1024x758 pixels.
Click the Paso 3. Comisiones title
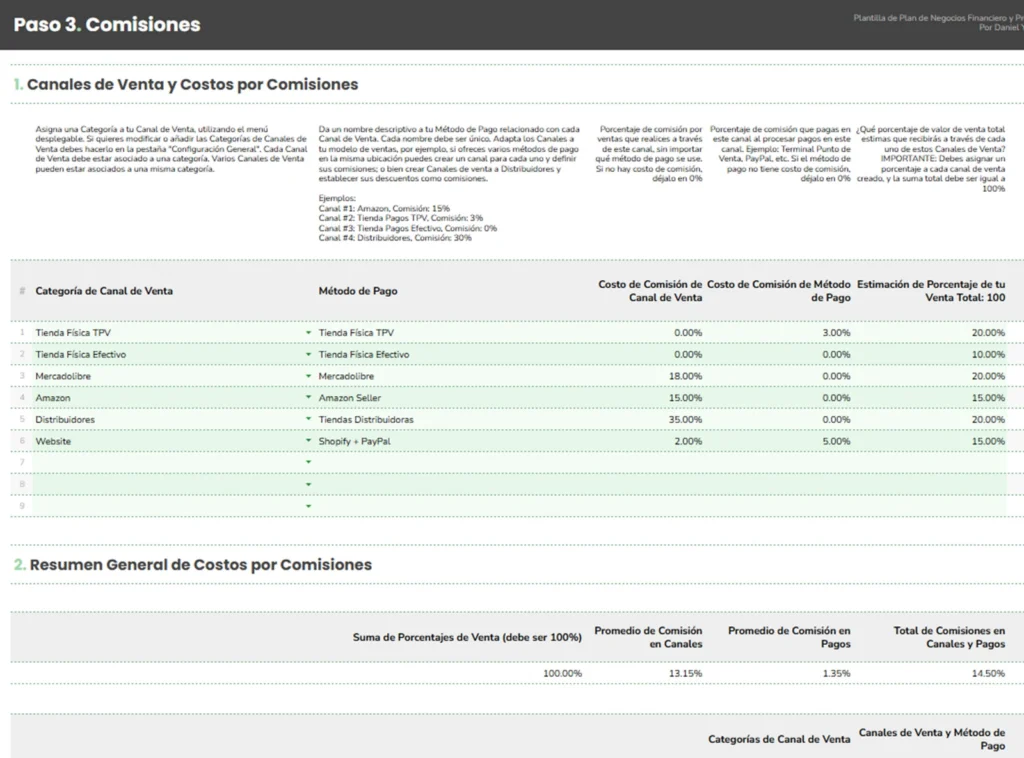[x=107, y=25]
